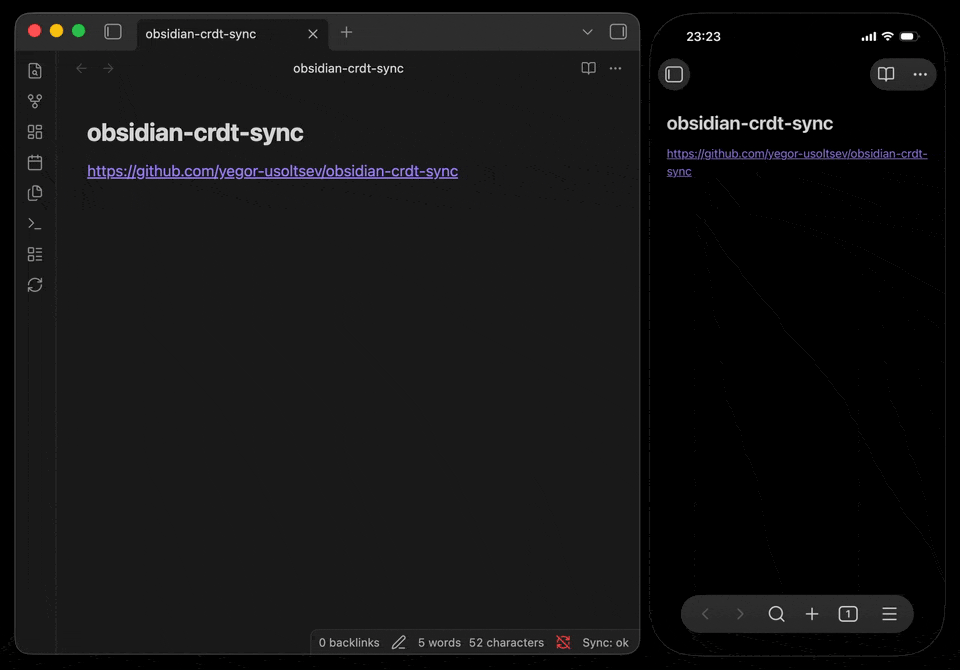Viewport: 960px width, 670px height.
Task: Navigate back in desktop window
Action: click(x=81, y=68)
